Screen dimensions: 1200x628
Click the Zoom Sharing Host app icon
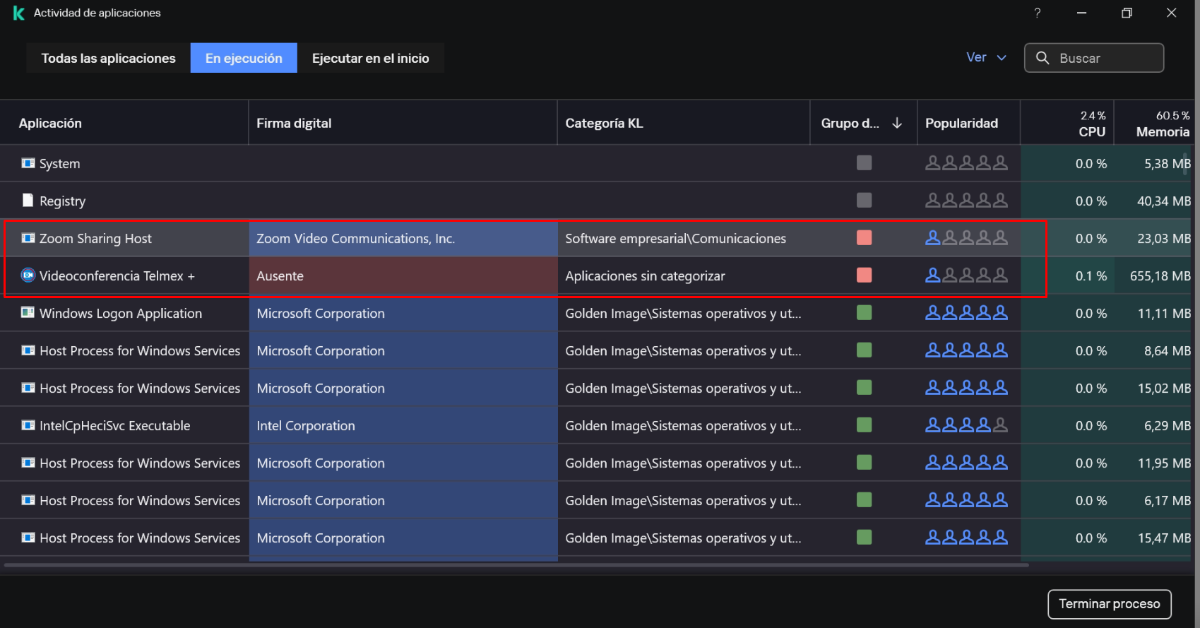pyautogui.click(x=28, y=238)
